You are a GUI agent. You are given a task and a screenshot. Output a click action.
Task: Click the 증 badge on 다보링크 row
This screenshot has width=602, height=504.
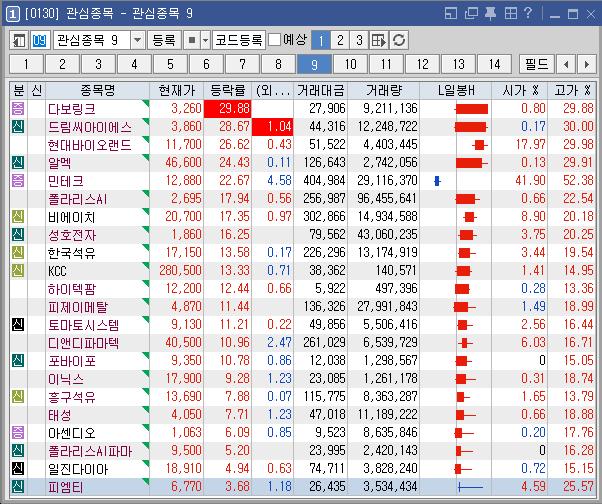tap(18, 108)
